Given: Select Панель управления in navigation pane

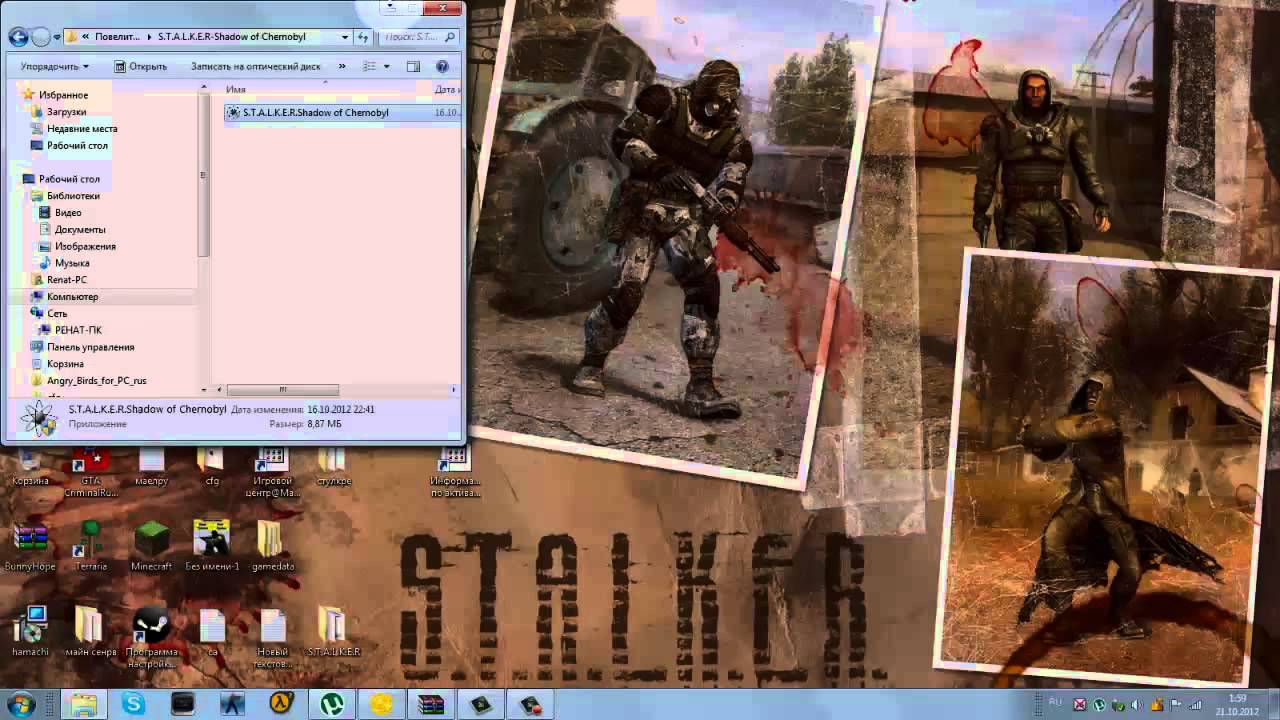Looking at the screenshot, I should (90, 347).
